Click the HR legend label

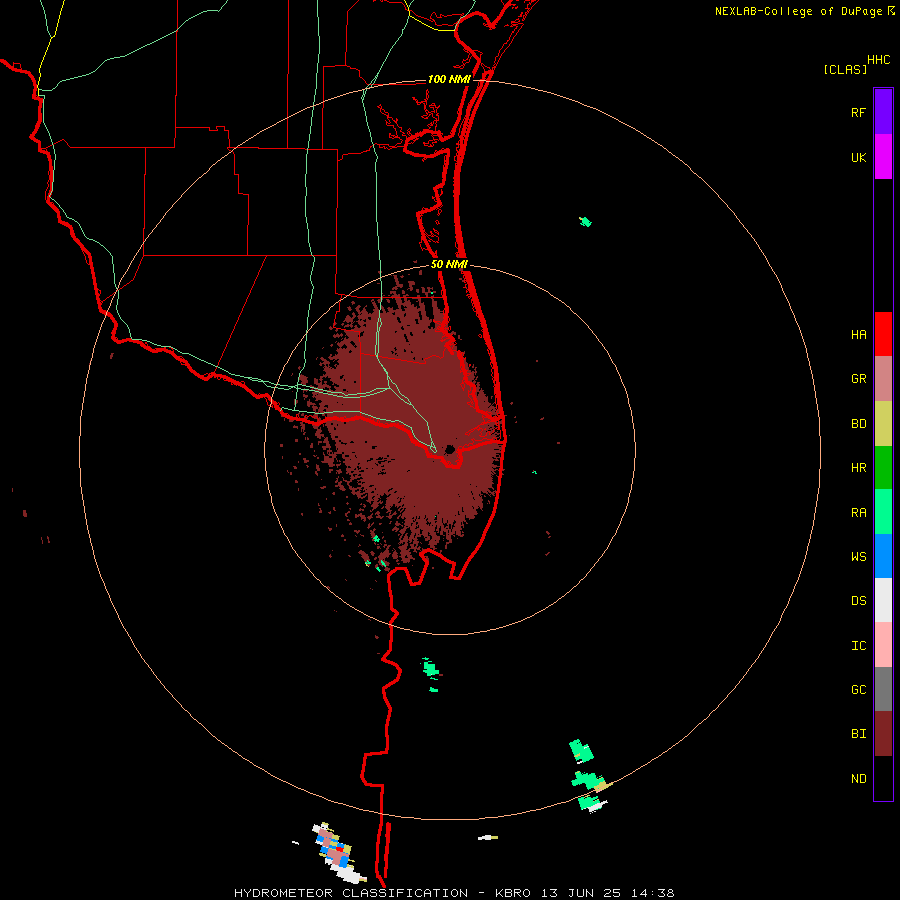pos(858,468)
